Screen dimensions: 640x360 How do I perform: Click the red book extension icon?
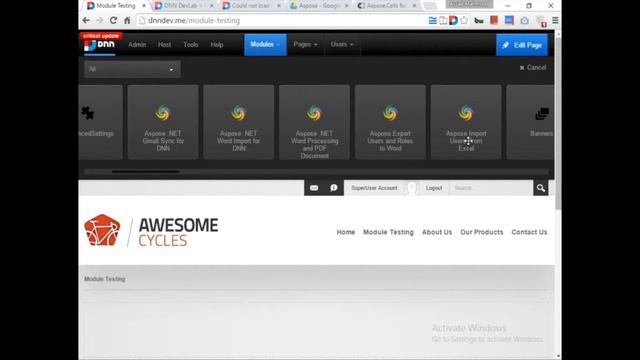(494, 20)
